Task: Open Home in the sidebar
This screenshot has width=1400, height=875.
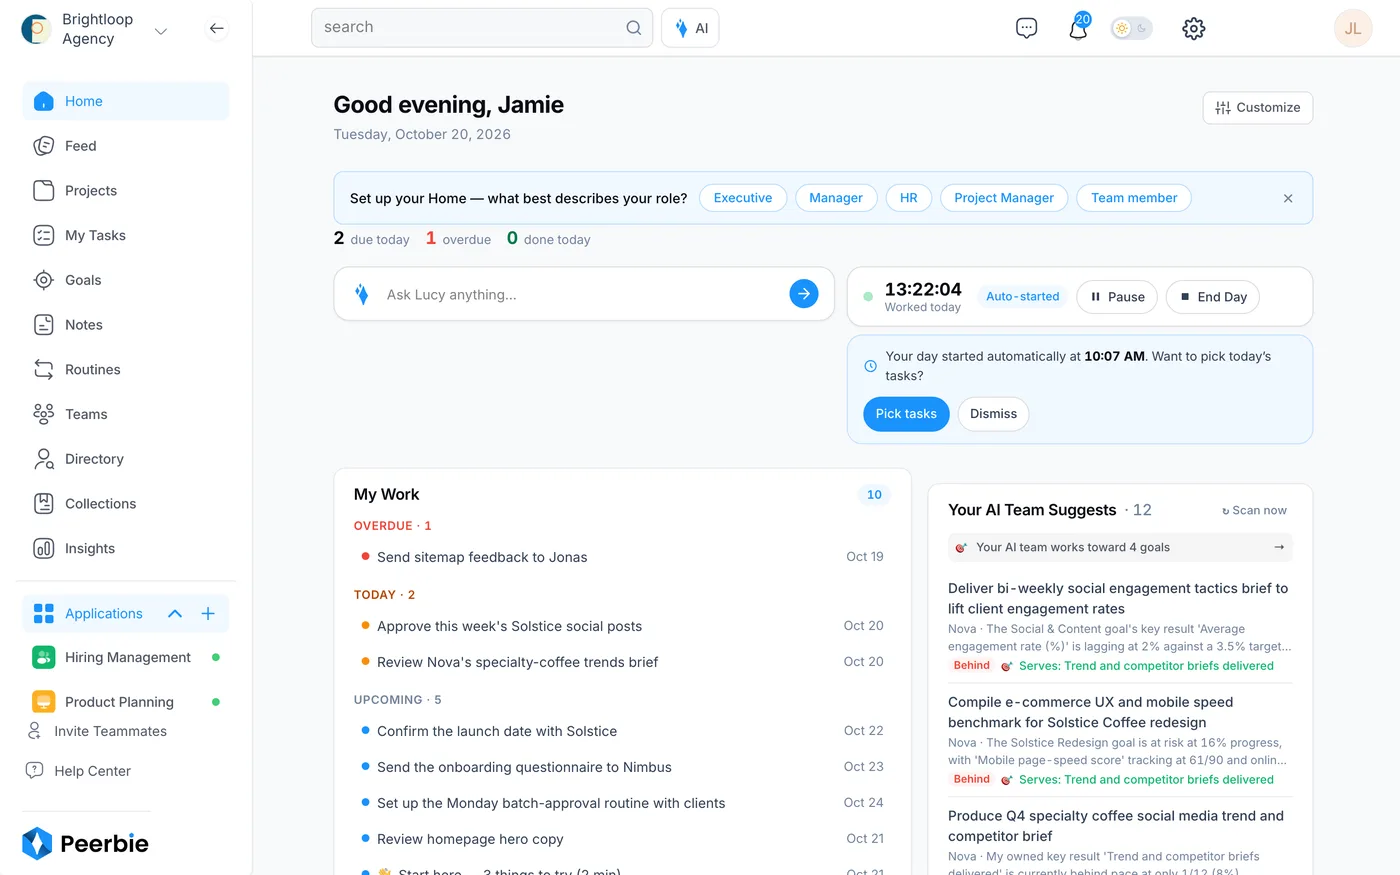Action: pos(126,101)
